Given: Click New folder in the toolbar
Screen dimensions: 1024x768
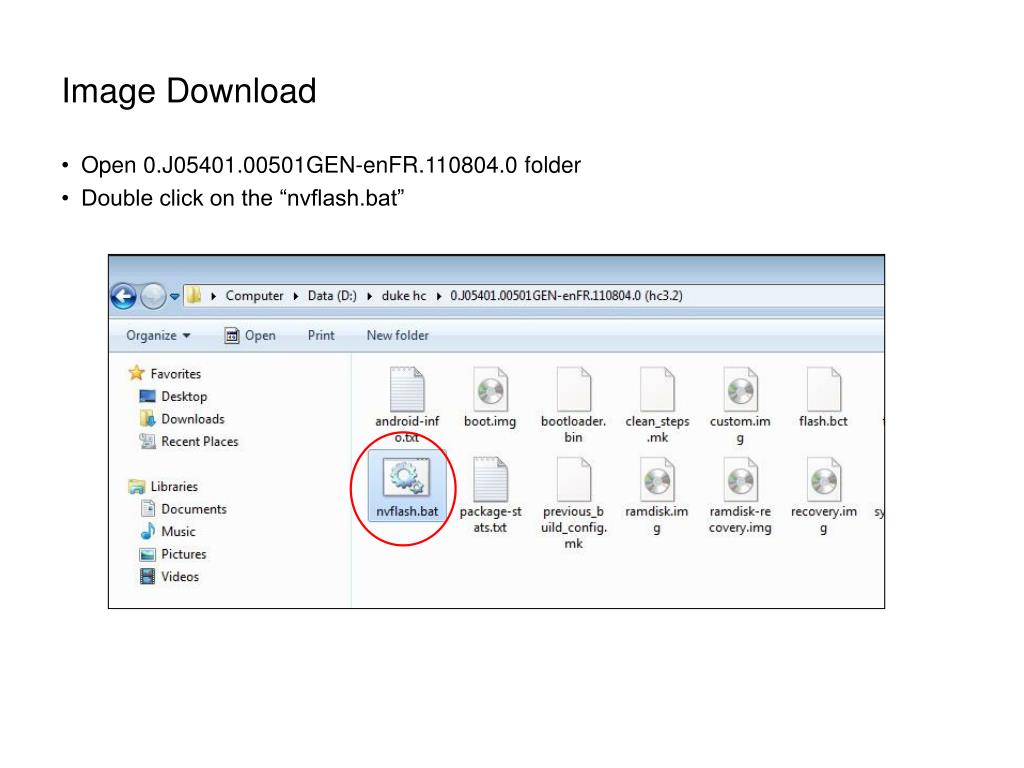Looking at the screenshot, I should coord(398,335).
